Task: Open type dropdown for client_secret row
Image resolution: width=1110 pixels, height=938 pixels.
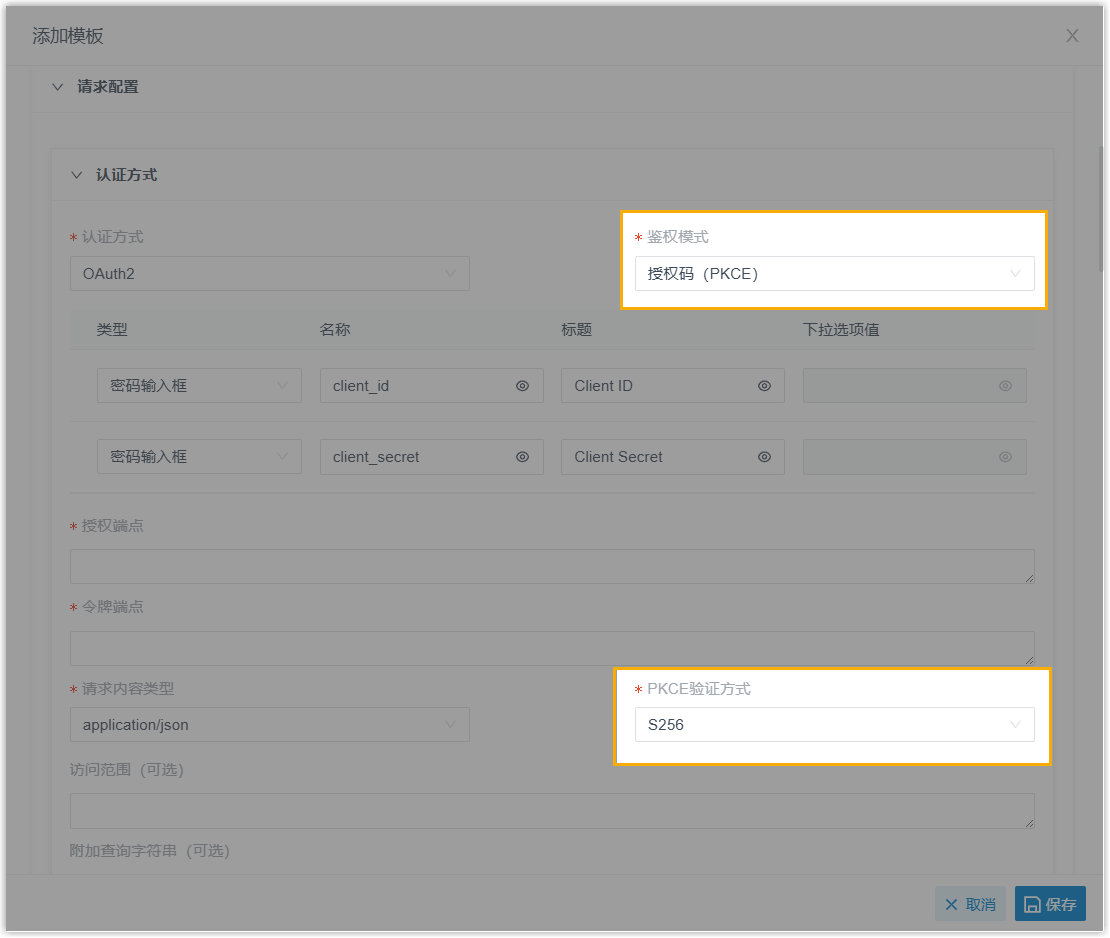Action: point(199,457)
